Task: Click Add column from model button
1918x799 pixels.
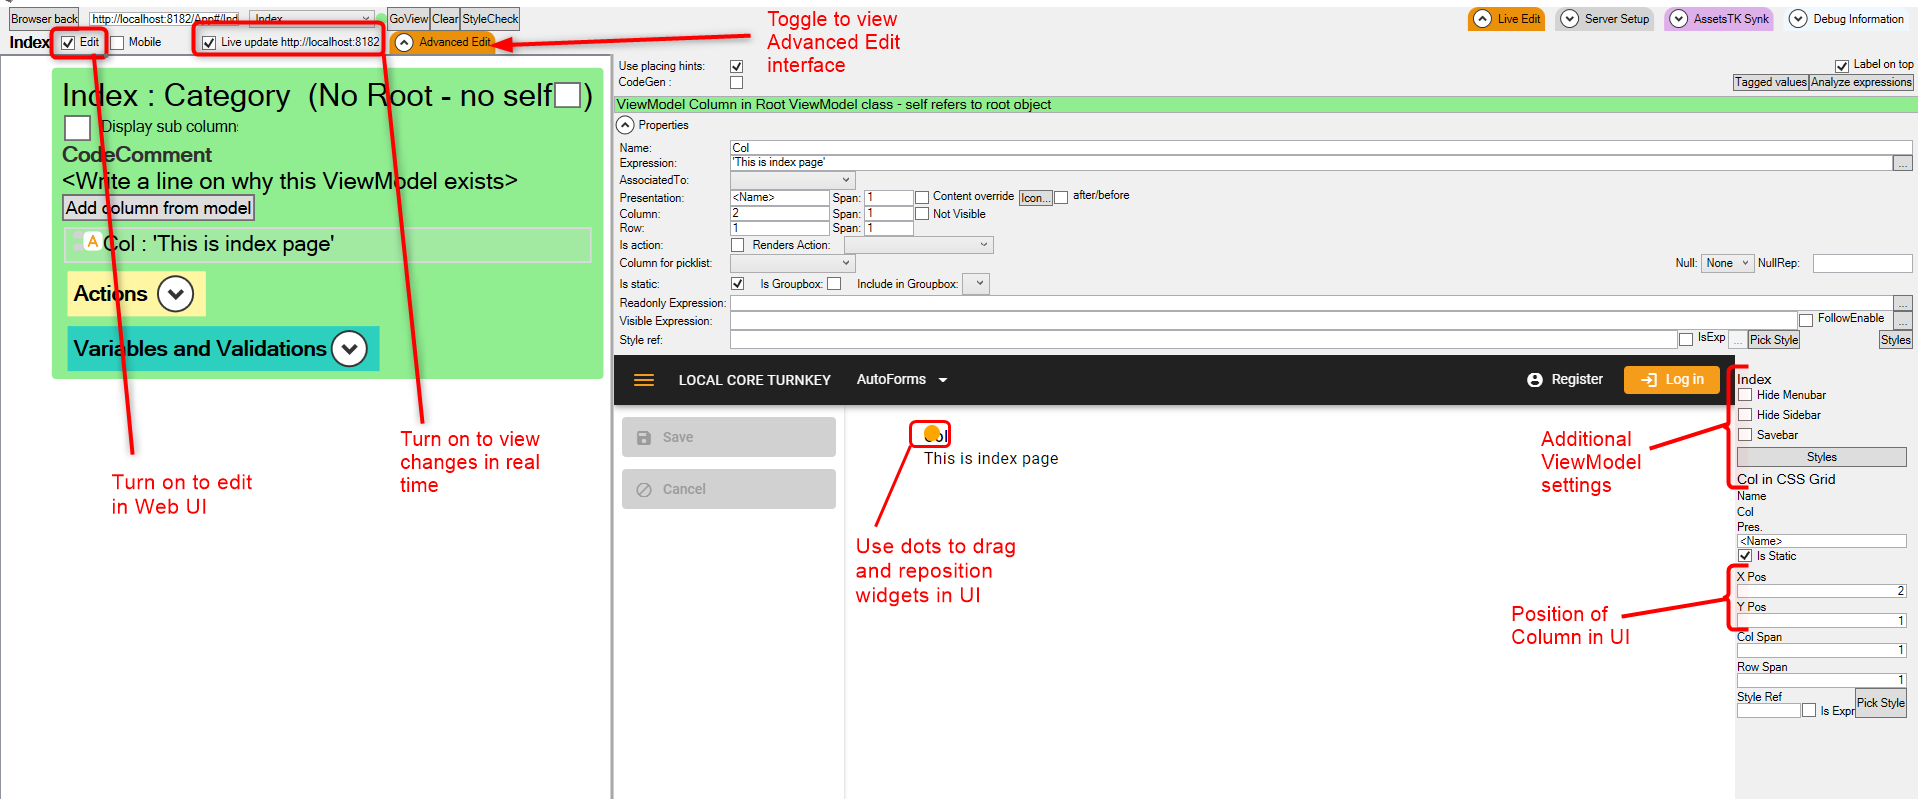Action: click(x=158, y=208)
